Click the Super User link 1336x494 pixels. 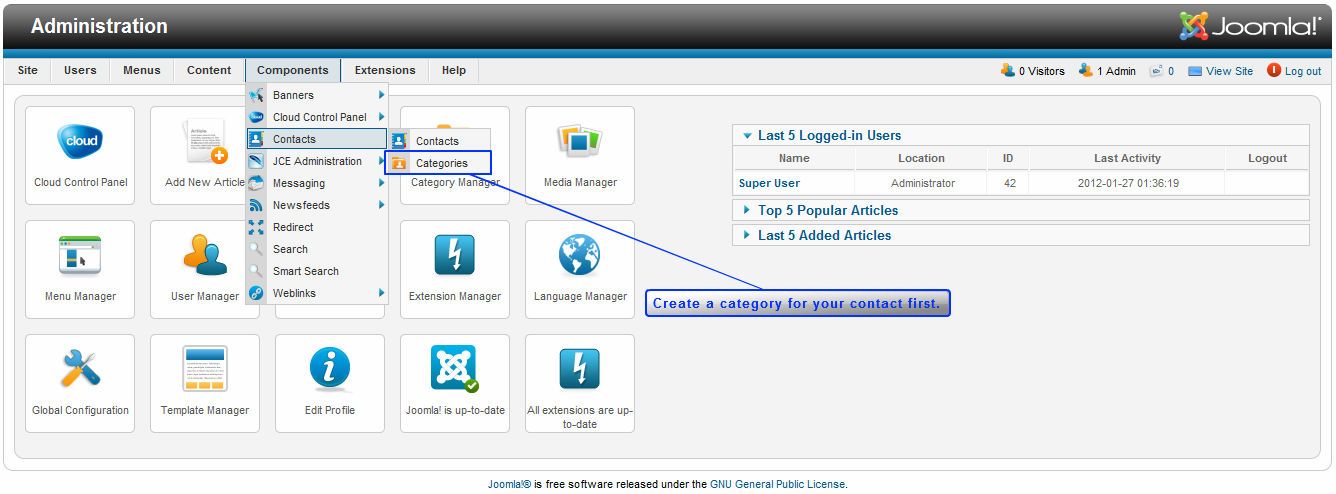click(x=769, y=183)
